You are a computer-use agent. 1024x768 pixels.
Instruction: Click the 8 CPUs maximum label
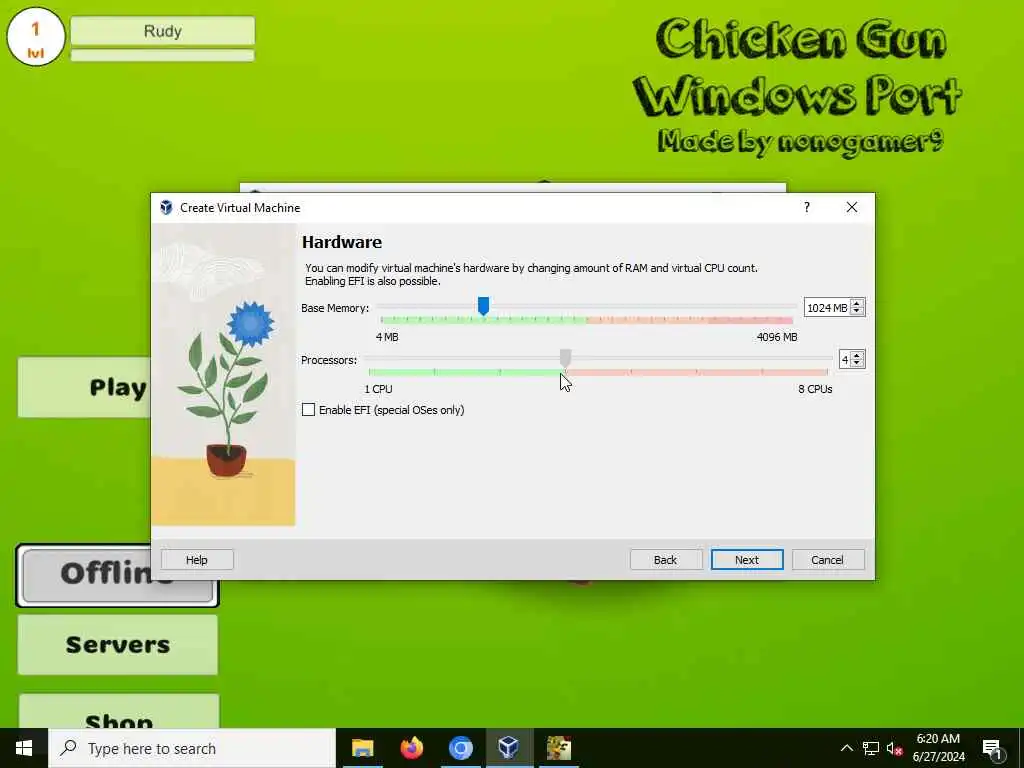[x=815, y=389]
